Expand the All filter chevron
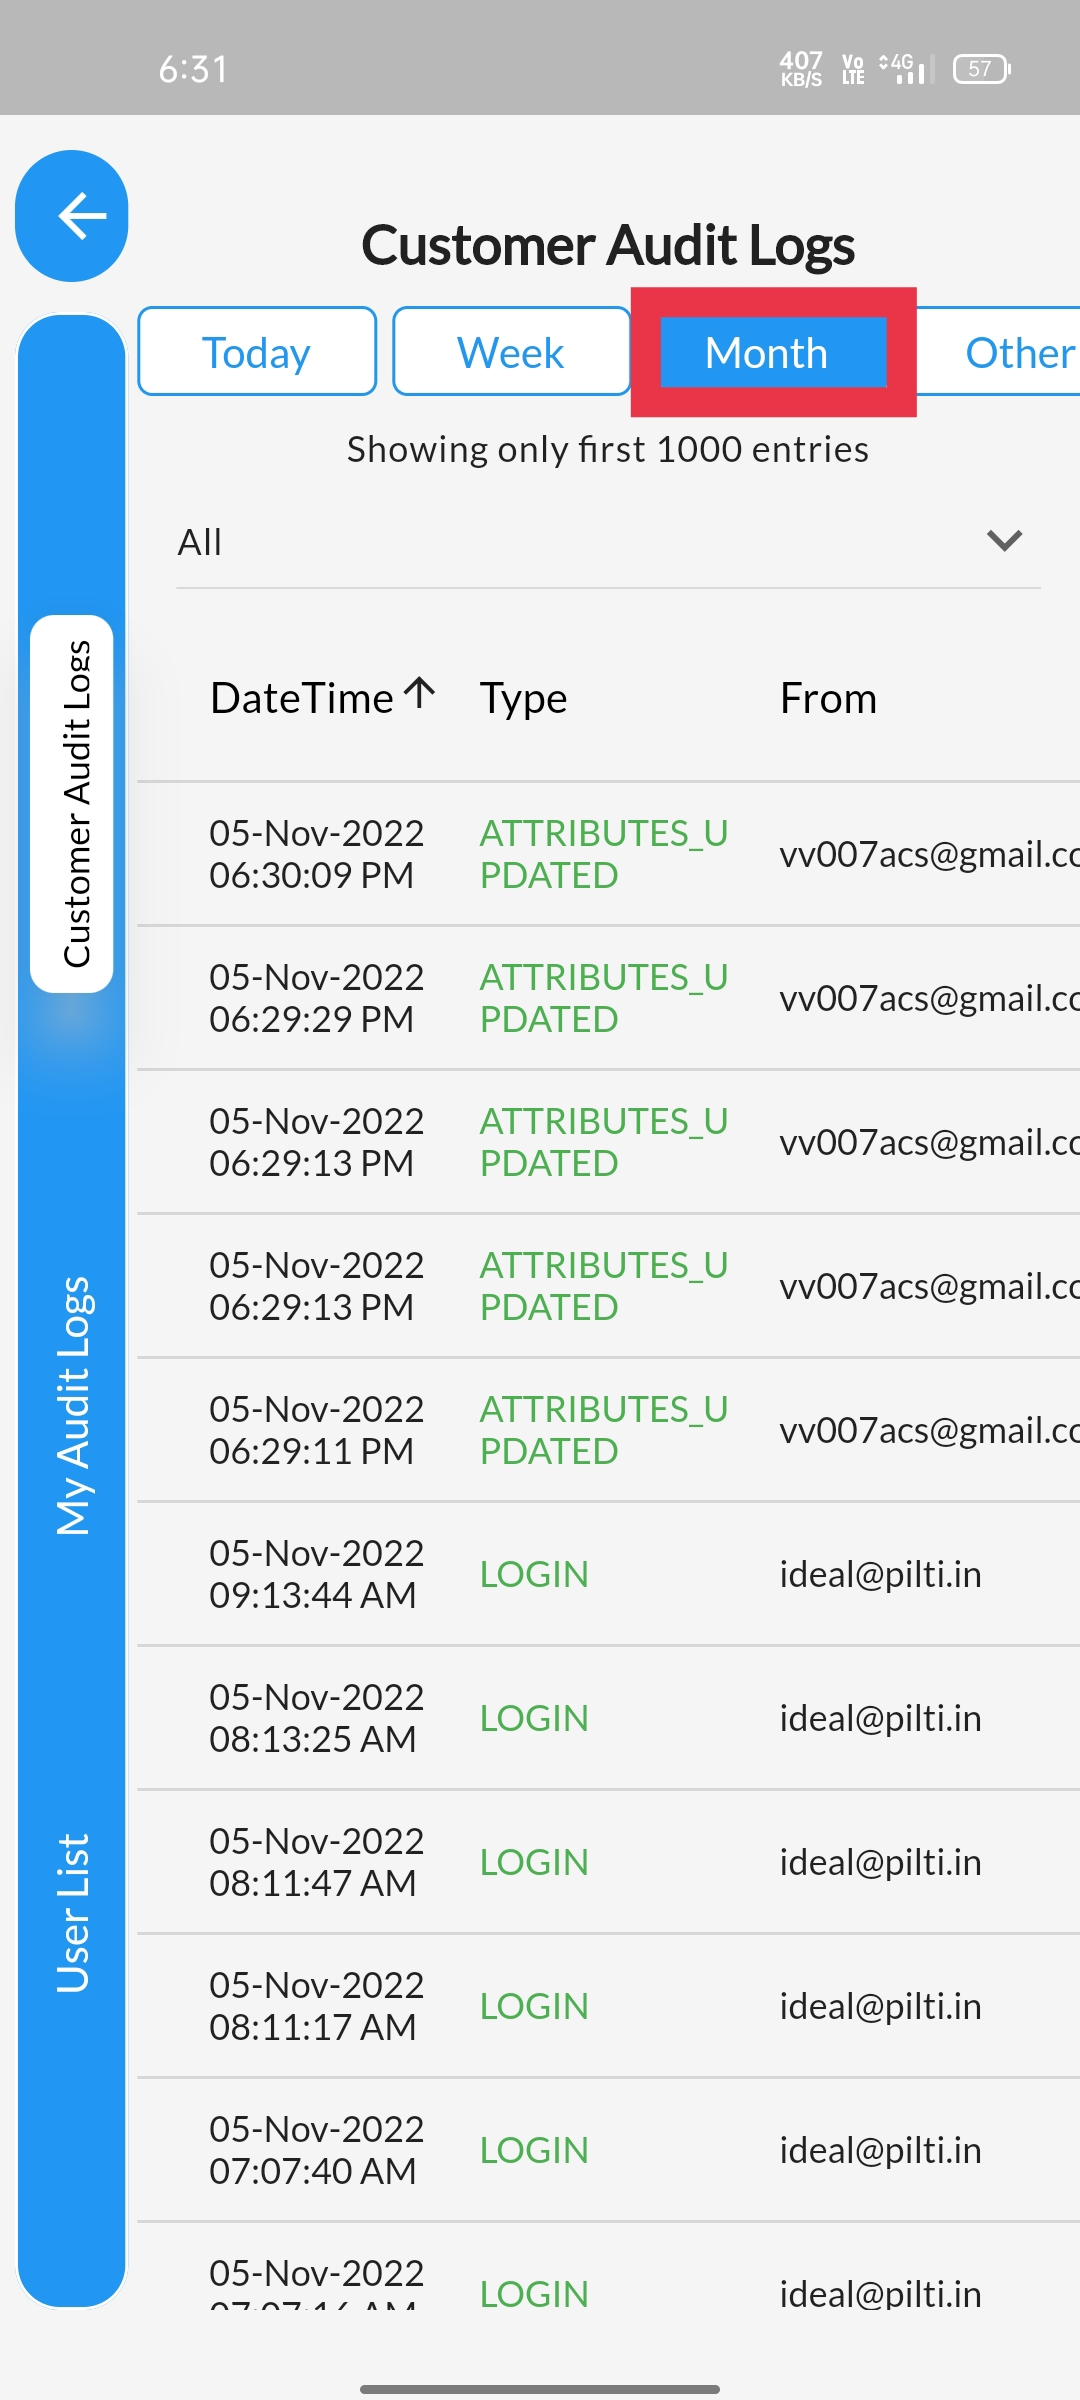1080x2400 pixels. (x=1004, y=541)
